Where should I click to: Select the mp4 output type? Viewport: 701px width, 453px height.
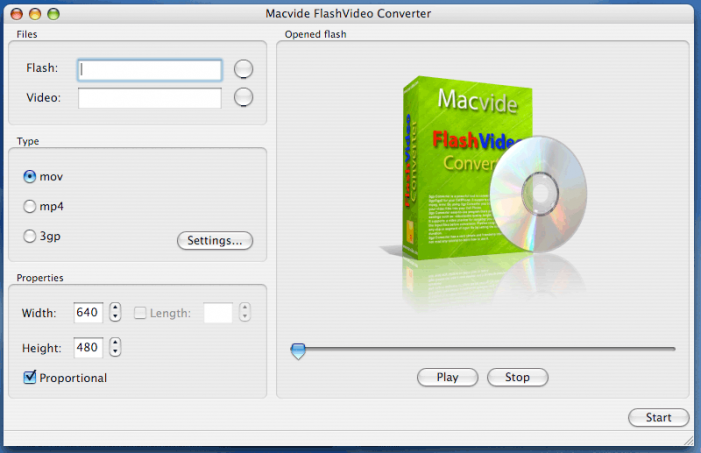[x=30, y=207]
